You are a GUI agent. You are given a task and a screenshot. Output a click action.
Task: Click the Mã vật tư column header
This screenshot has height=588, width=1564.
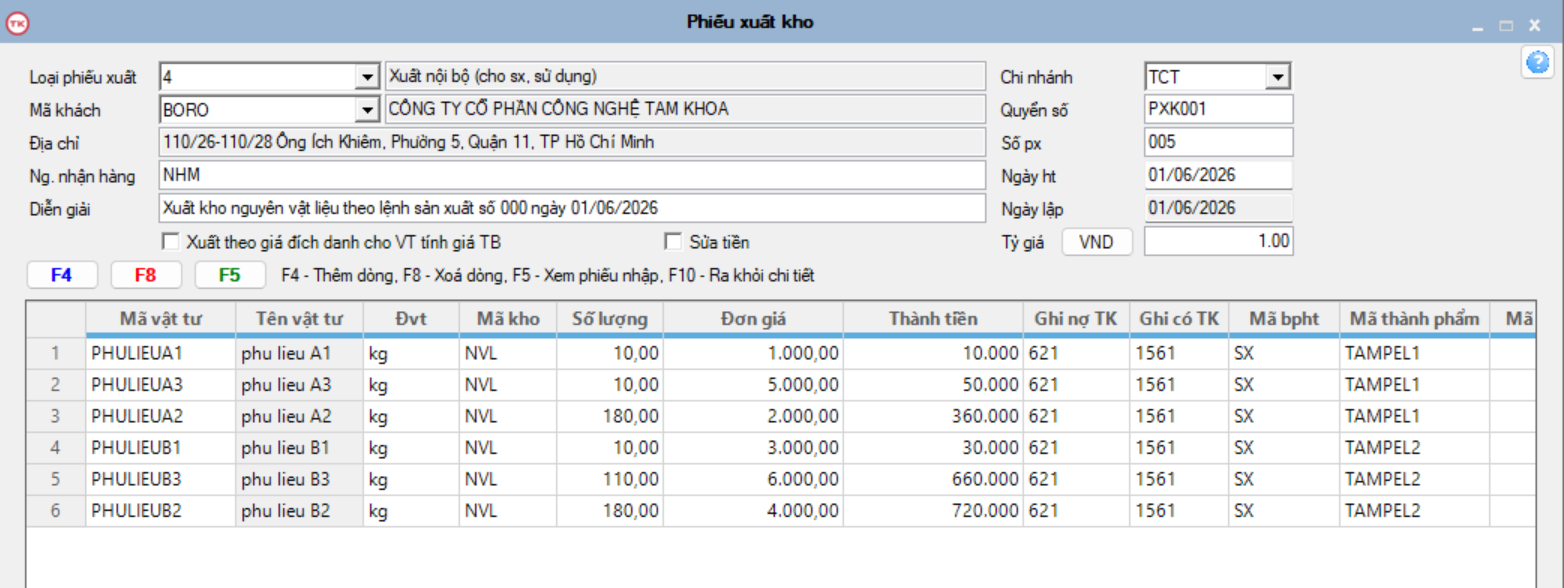[x=160, y=319]
